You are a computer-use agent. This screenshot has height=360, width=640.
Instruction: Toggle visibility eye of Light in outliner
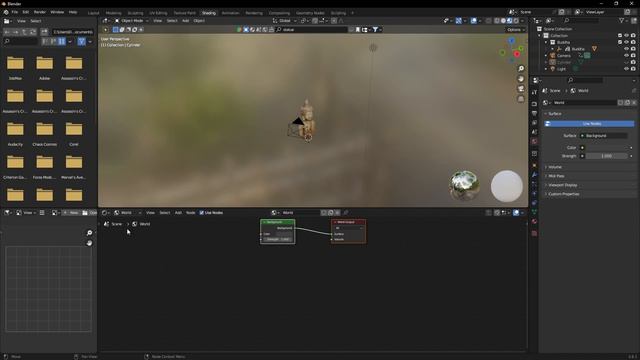click(x=627, y=69)
